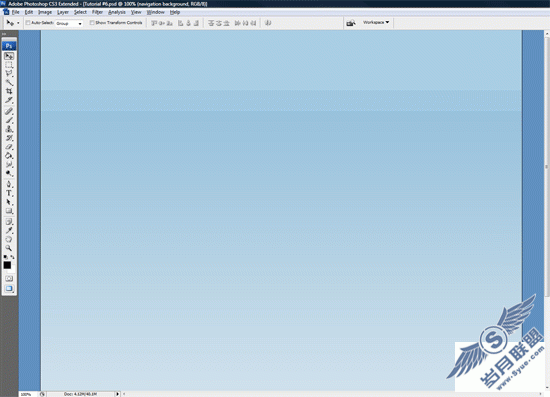The width and height of the screenshot is (550, 397).
Task: Open the Edit menu
Action: point(29,12)
